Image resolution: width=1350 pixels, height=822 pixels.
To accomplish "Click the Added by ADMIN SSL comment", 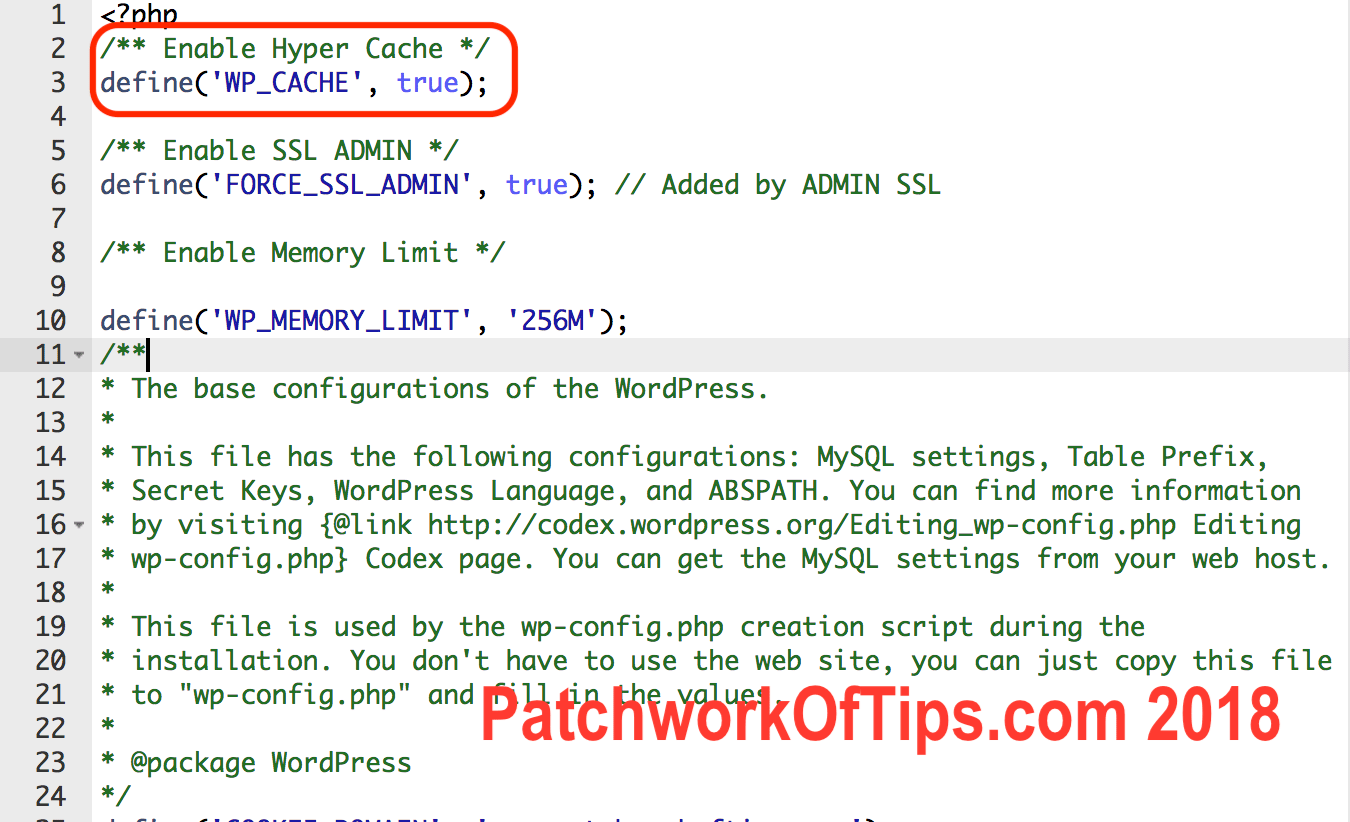I will click(x=777, y=184).
